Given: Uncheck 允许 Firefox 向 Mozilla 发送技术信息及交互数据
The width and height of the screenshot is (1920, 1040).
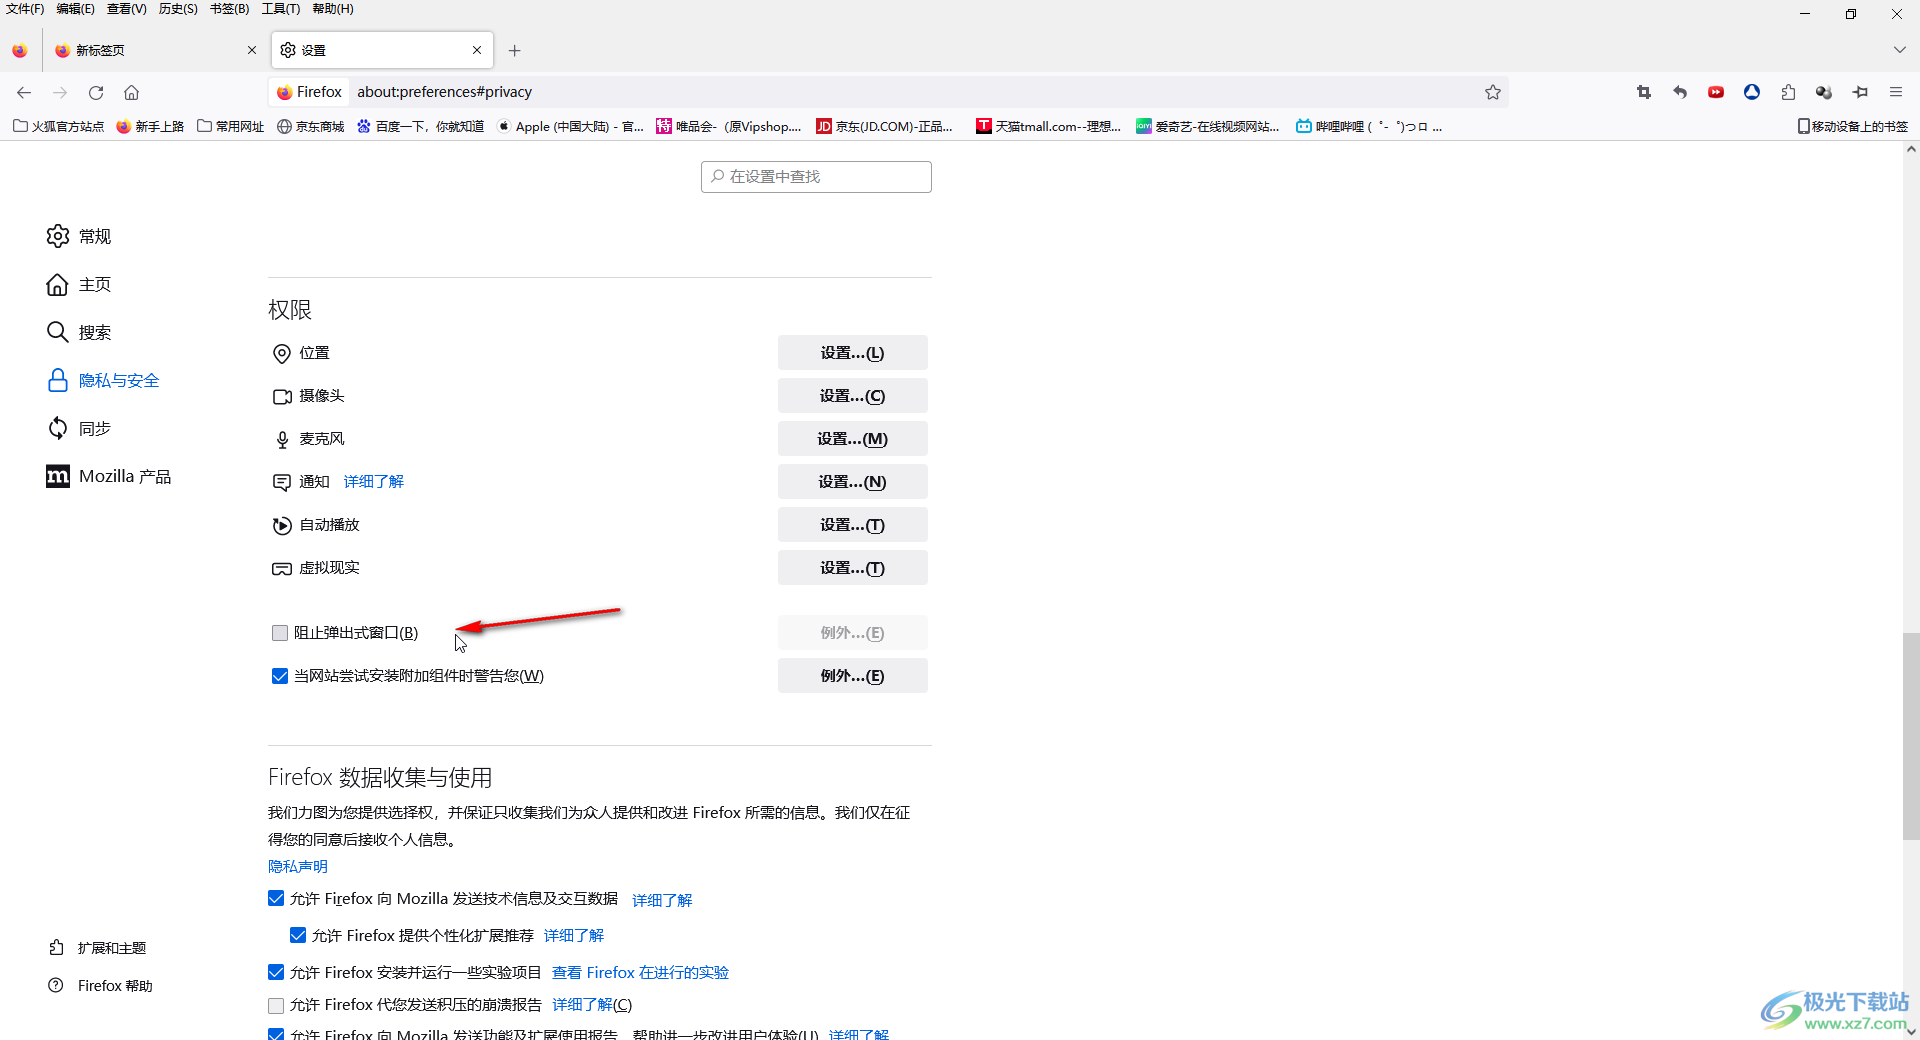Looking at the screenshot, I should point(276,898).
